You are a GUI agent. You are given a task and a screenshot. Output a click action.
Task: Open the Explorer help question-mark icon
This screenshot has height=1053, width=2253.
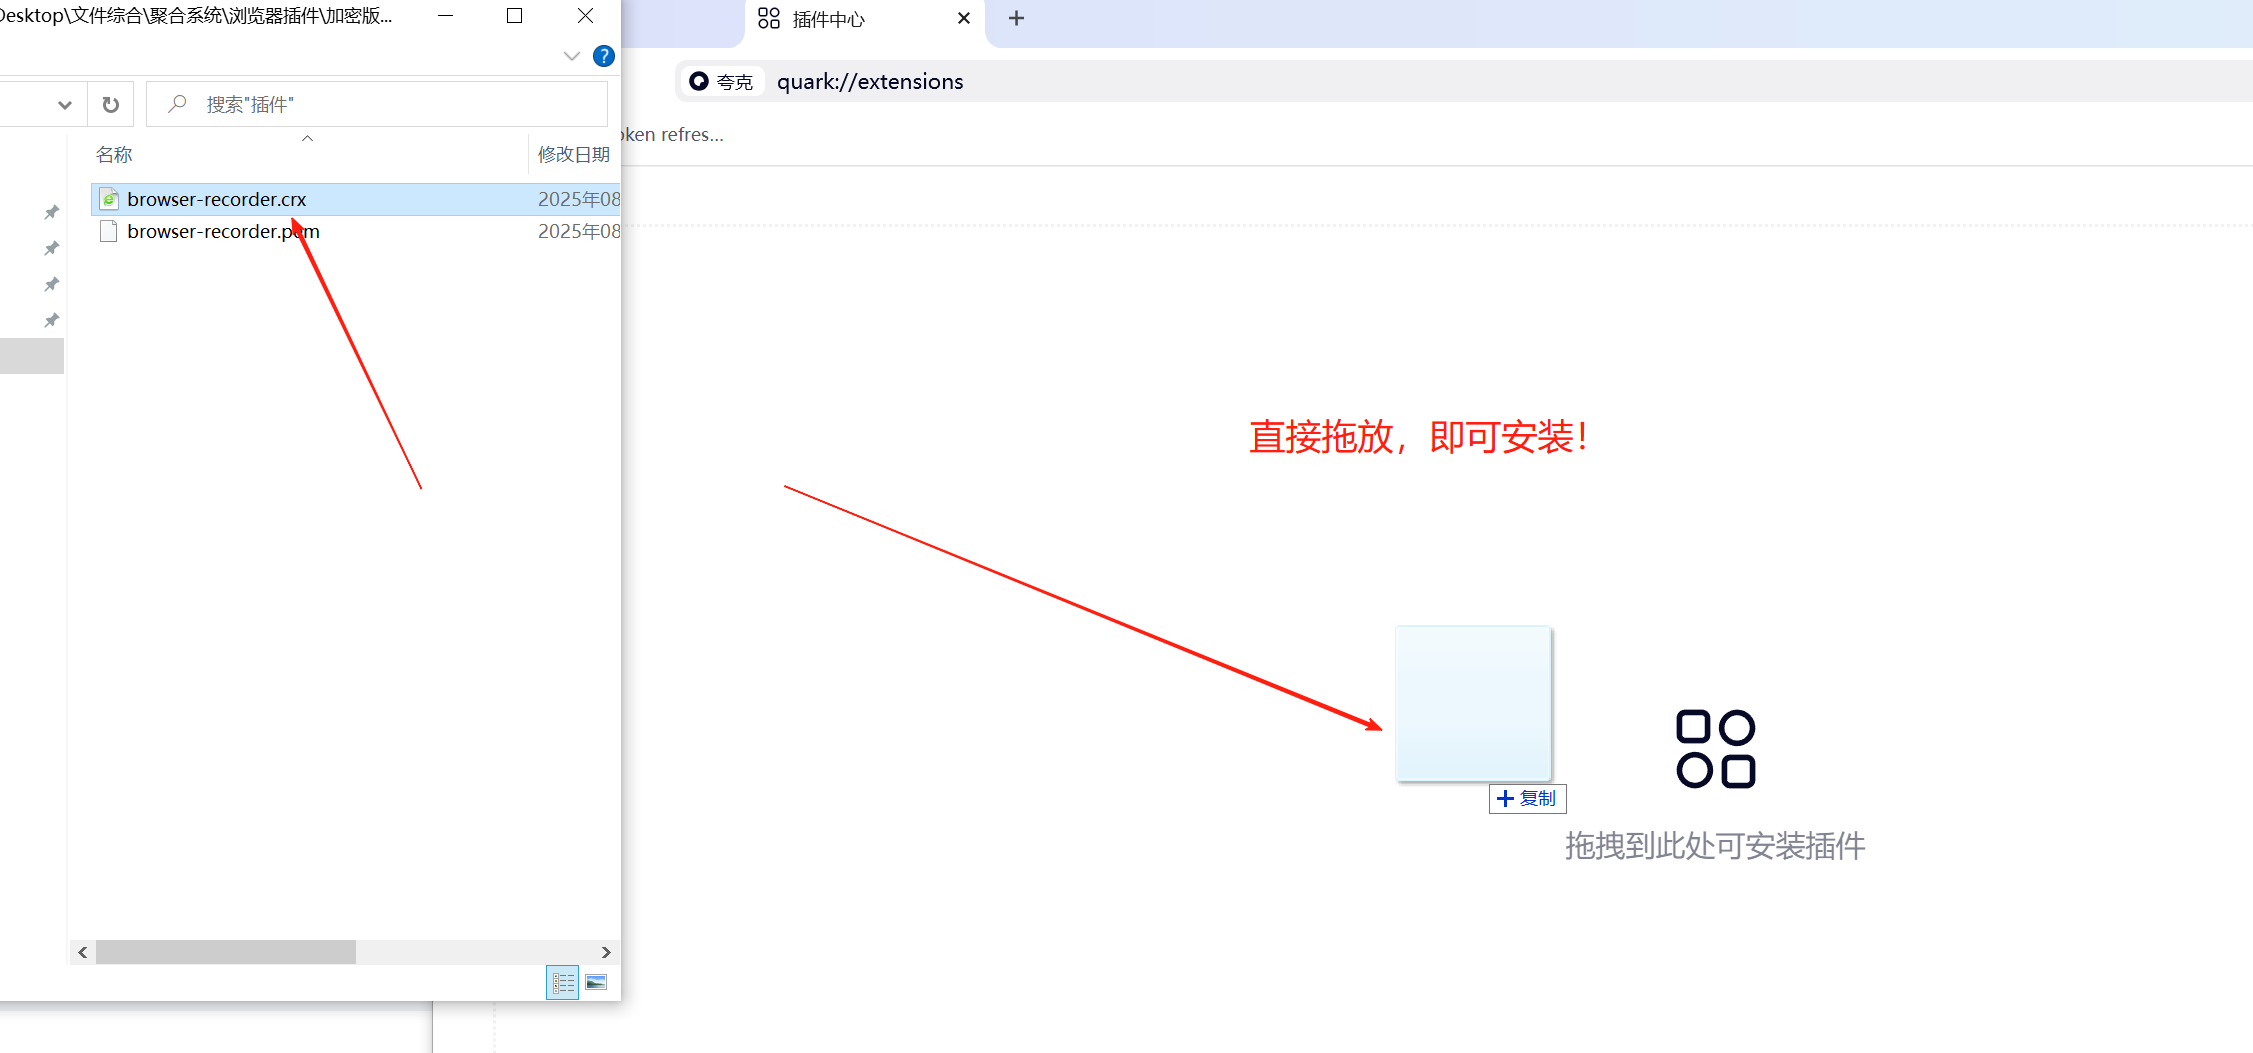(603, 56)
